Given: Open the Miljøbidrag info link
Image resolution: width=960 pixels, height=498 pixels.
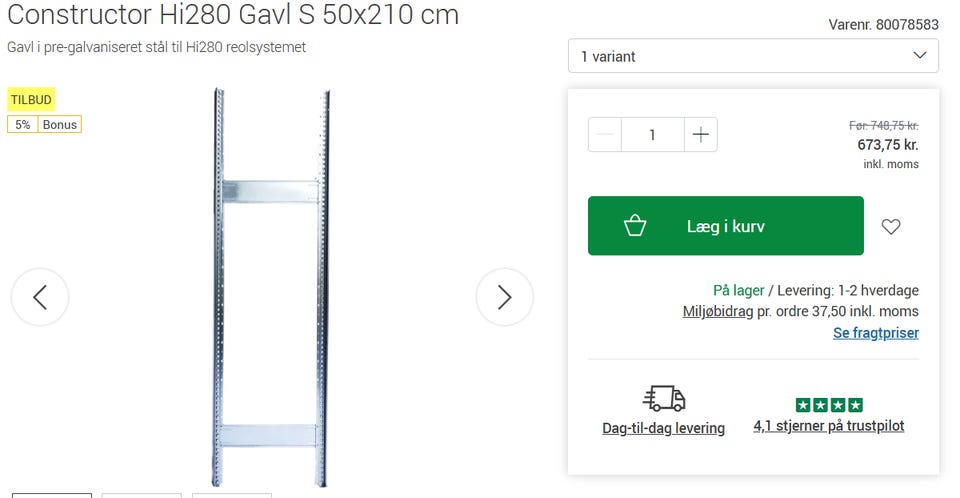Looking at the screenshot, I should click(718, 311).
